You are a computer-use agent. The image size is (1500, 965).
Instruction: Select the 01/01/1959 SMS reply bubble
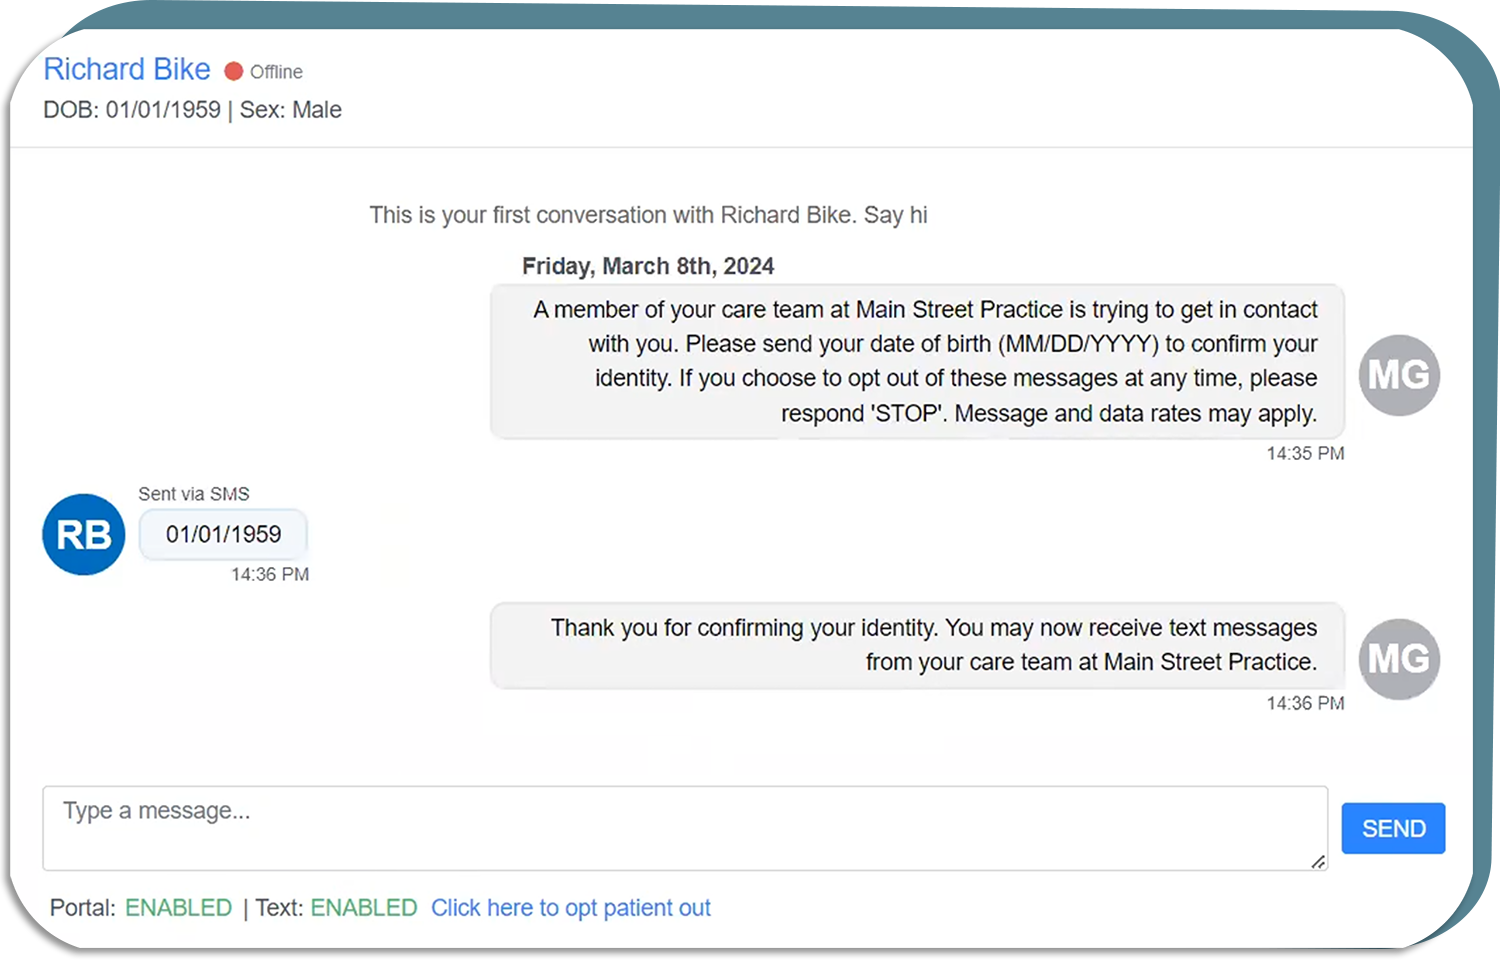[223, 535]
